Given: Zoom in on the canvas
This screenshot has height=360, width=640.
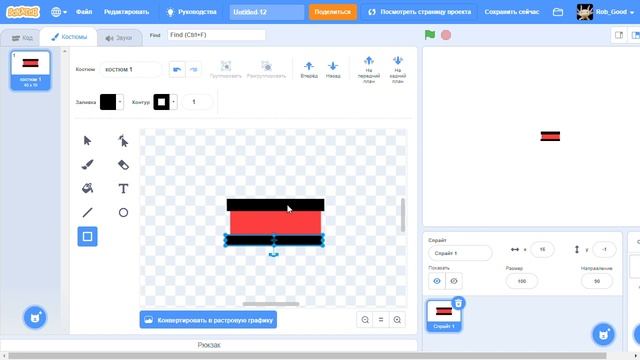Looking at the screenshot, I should pos(397,320).
